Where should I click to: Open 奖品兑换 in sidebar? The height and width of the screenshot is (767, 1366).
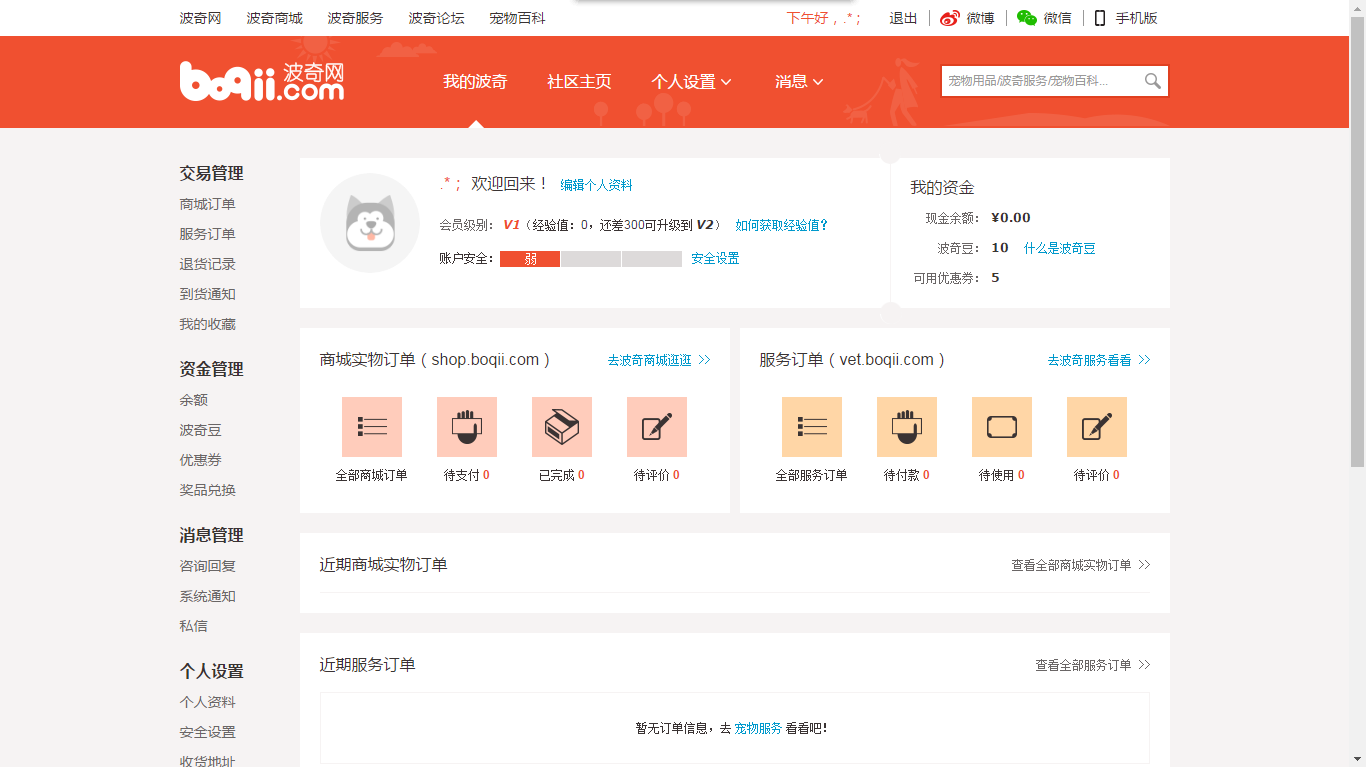pyautogui.click(x=208, y=490)
